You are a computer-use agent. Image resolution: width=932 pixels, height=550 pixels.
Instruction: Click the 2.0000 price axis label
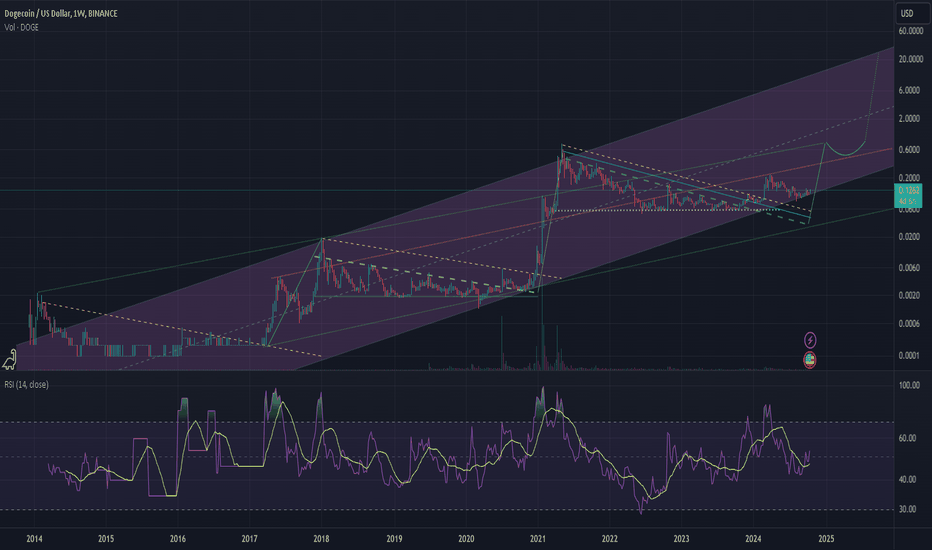911,119
